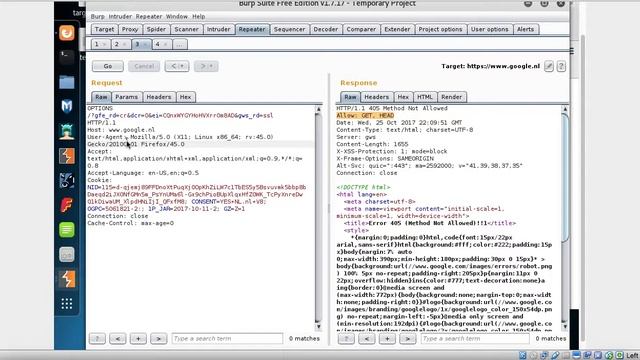The height and width of the screenshot is (360, 640).
Task: Click the lower Burp Suite icon in dock
Action: coord(67,279)
